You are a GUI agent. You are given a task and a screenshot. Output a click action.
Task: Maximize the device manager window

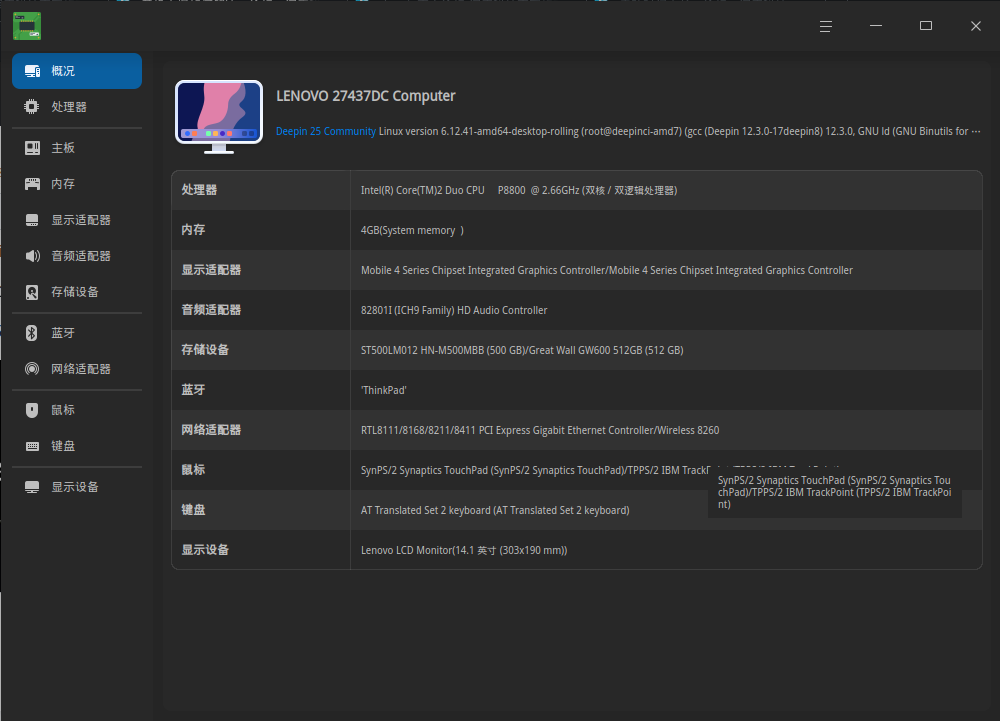pos(925,25)
